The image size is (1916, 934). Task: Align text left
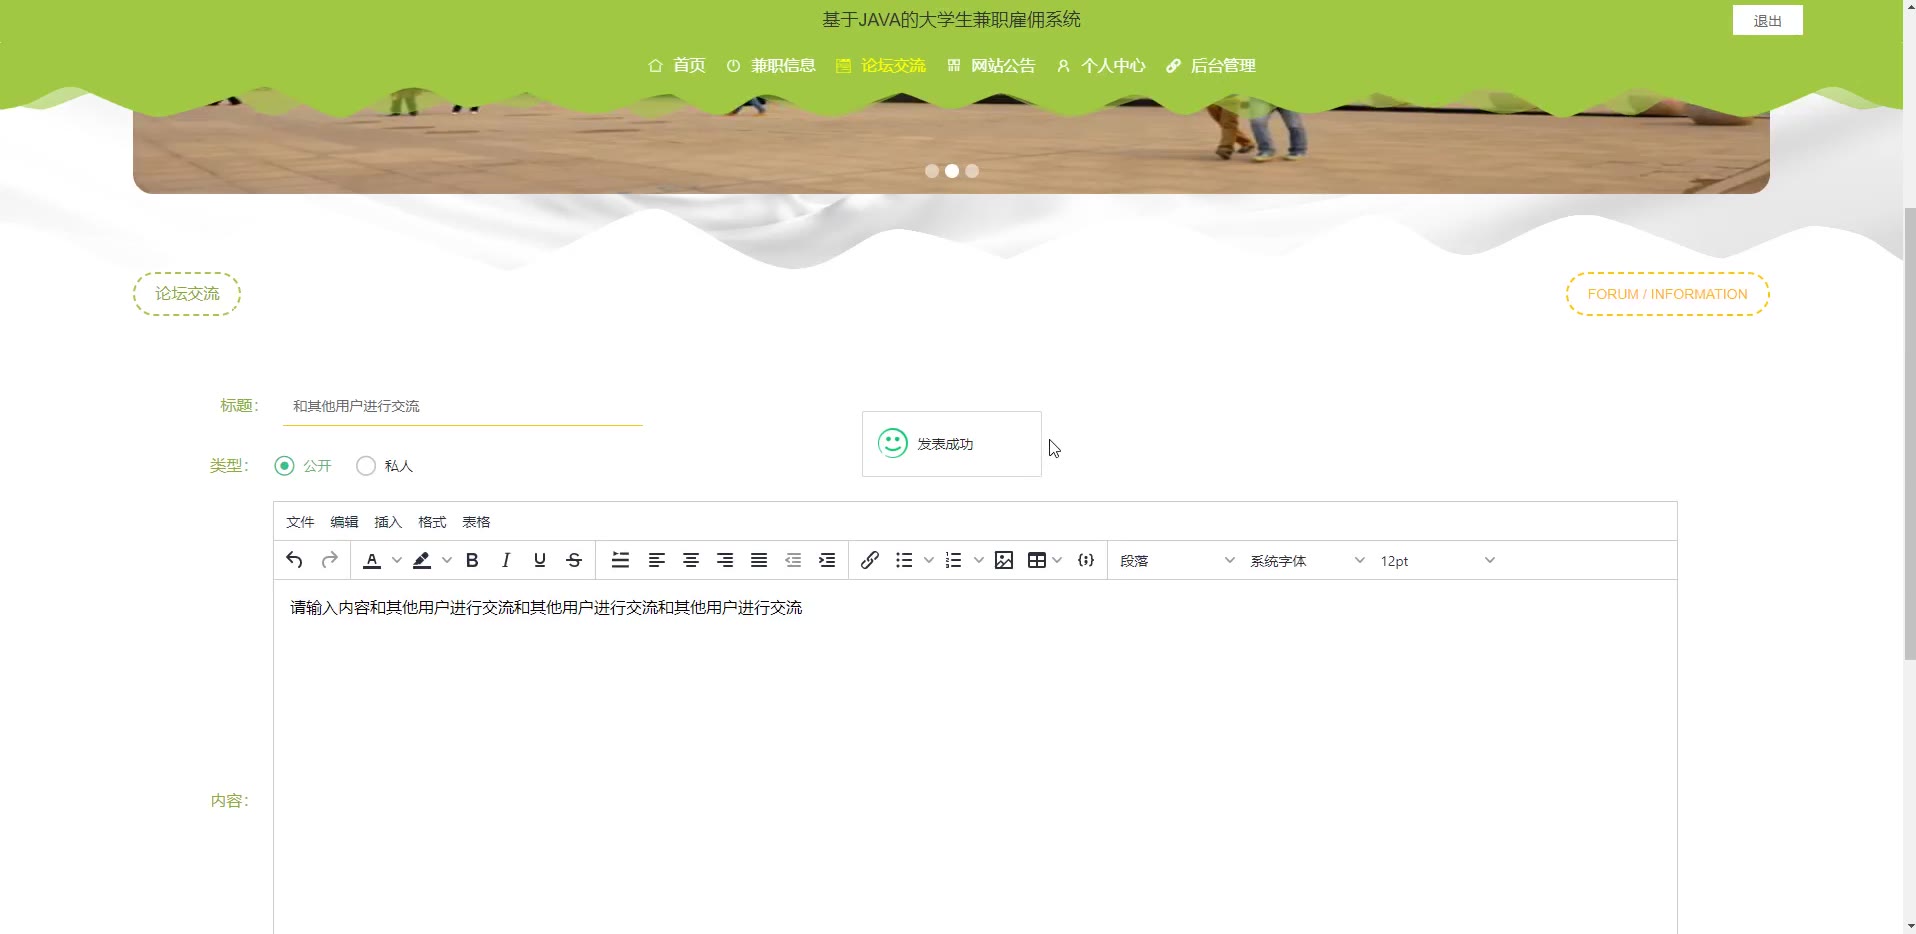click(x=657, y=560)
